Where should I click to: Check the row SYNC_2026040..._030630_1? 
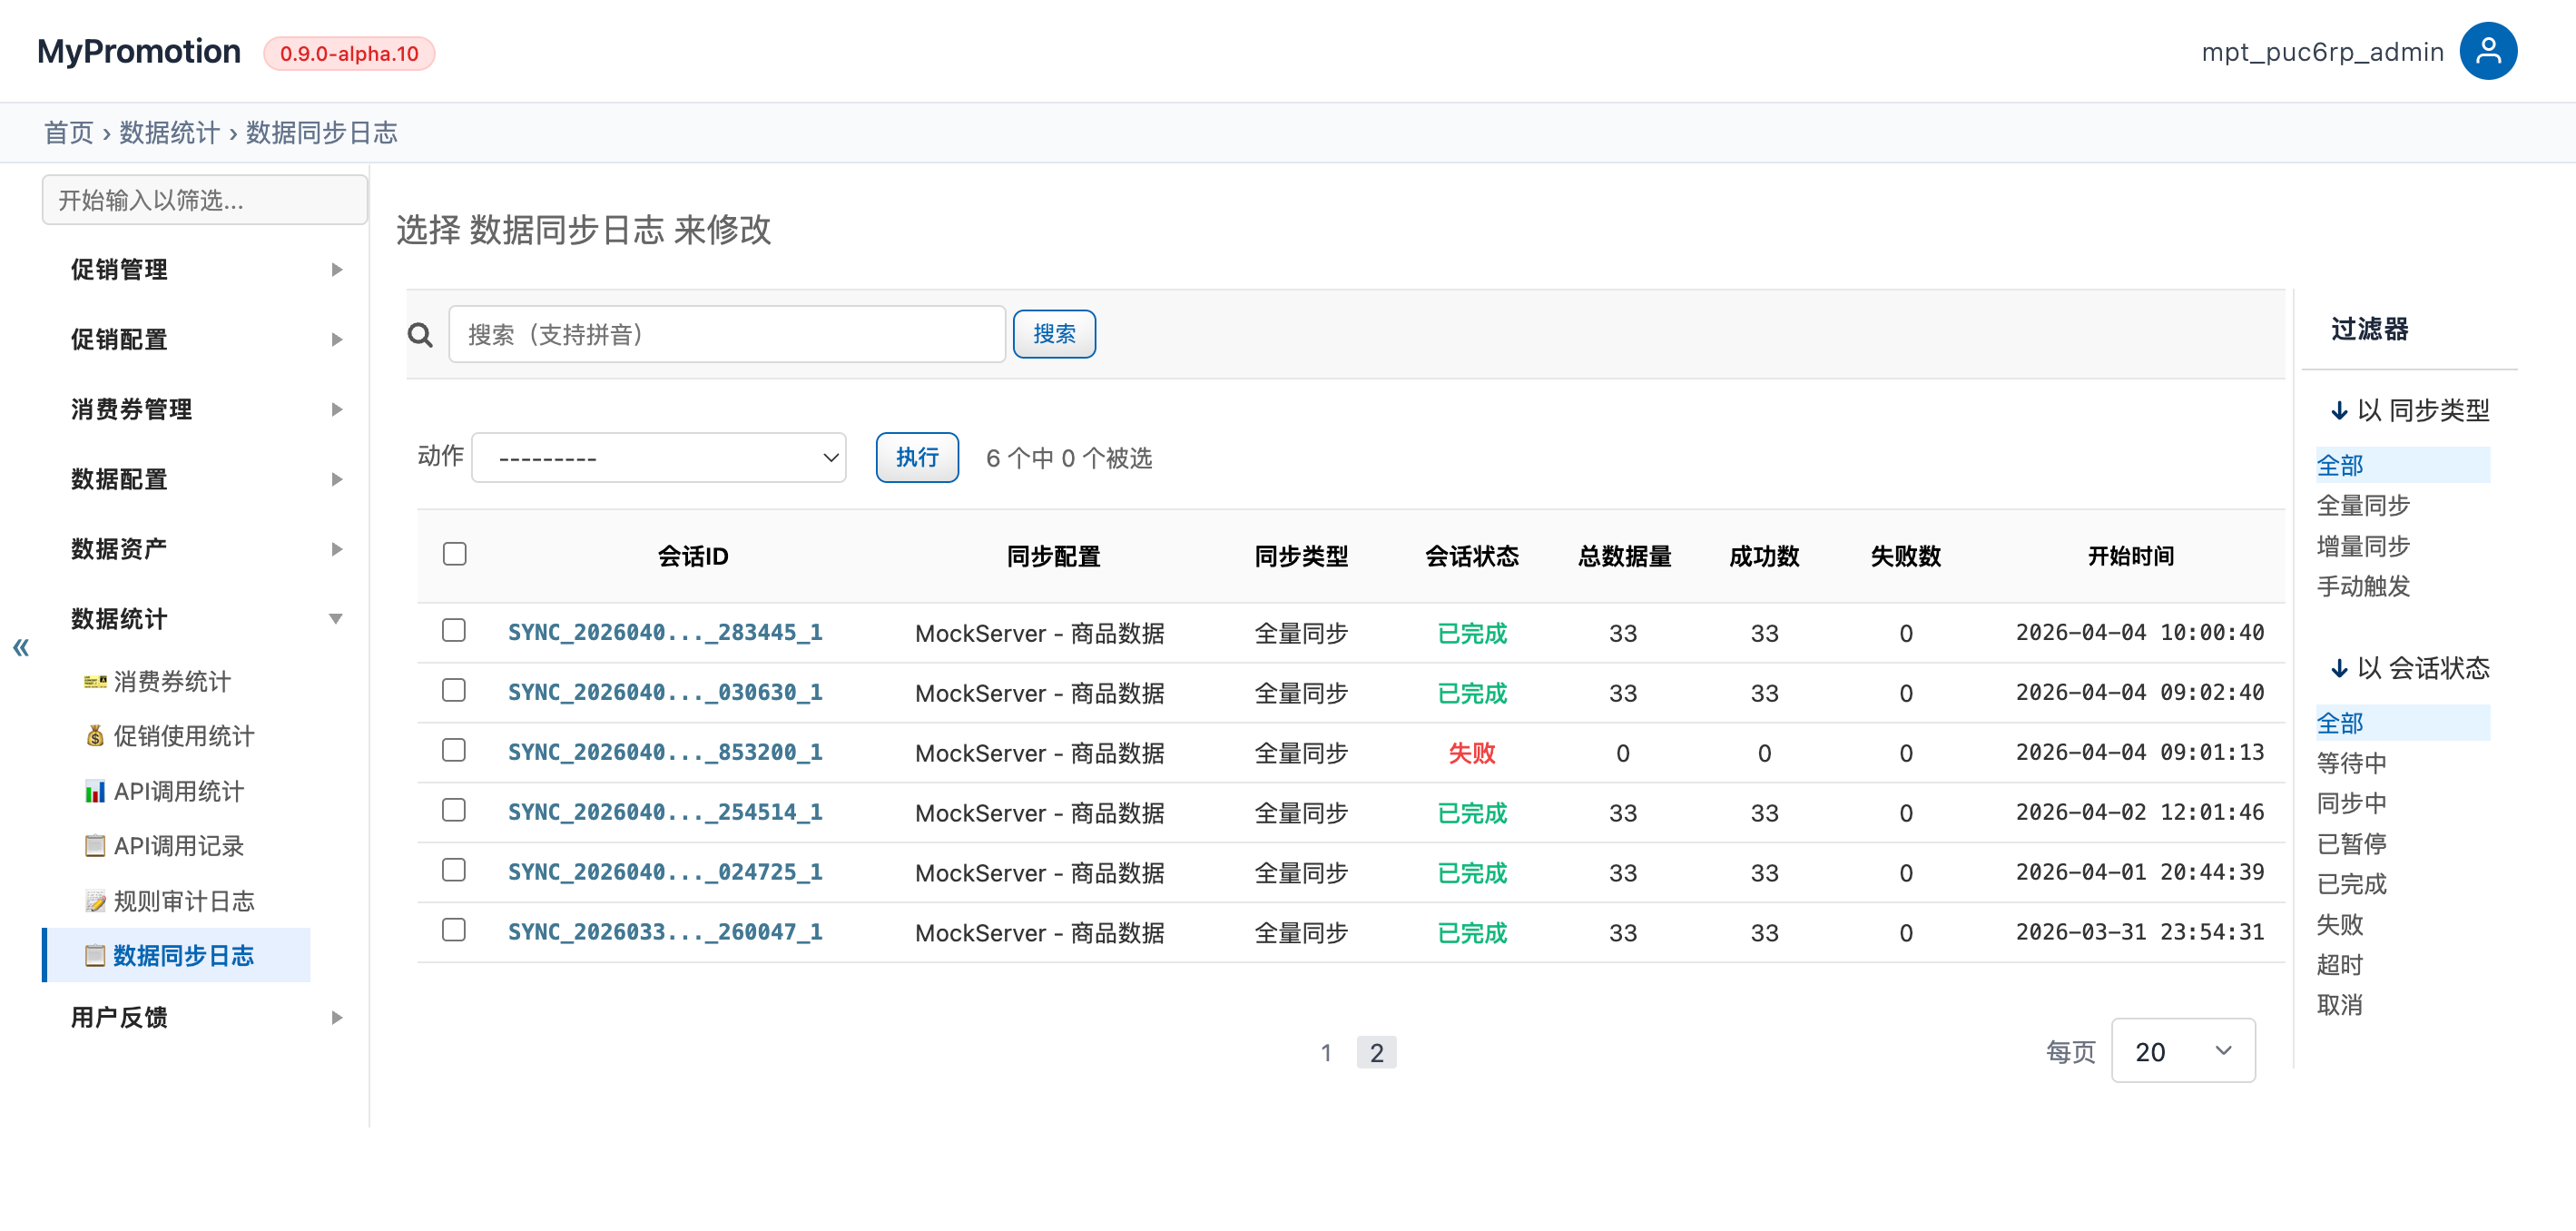454,690
